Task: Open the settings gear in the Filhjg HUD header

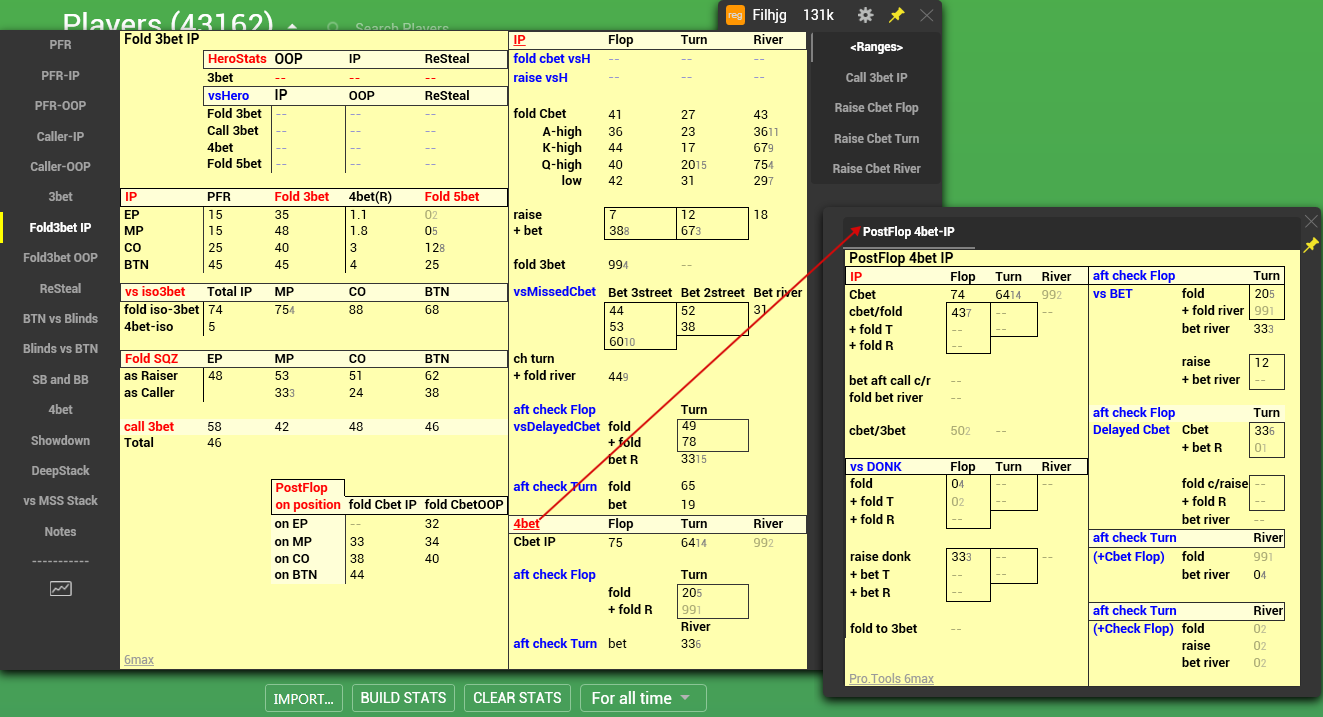Action: (x=865, y=15)
